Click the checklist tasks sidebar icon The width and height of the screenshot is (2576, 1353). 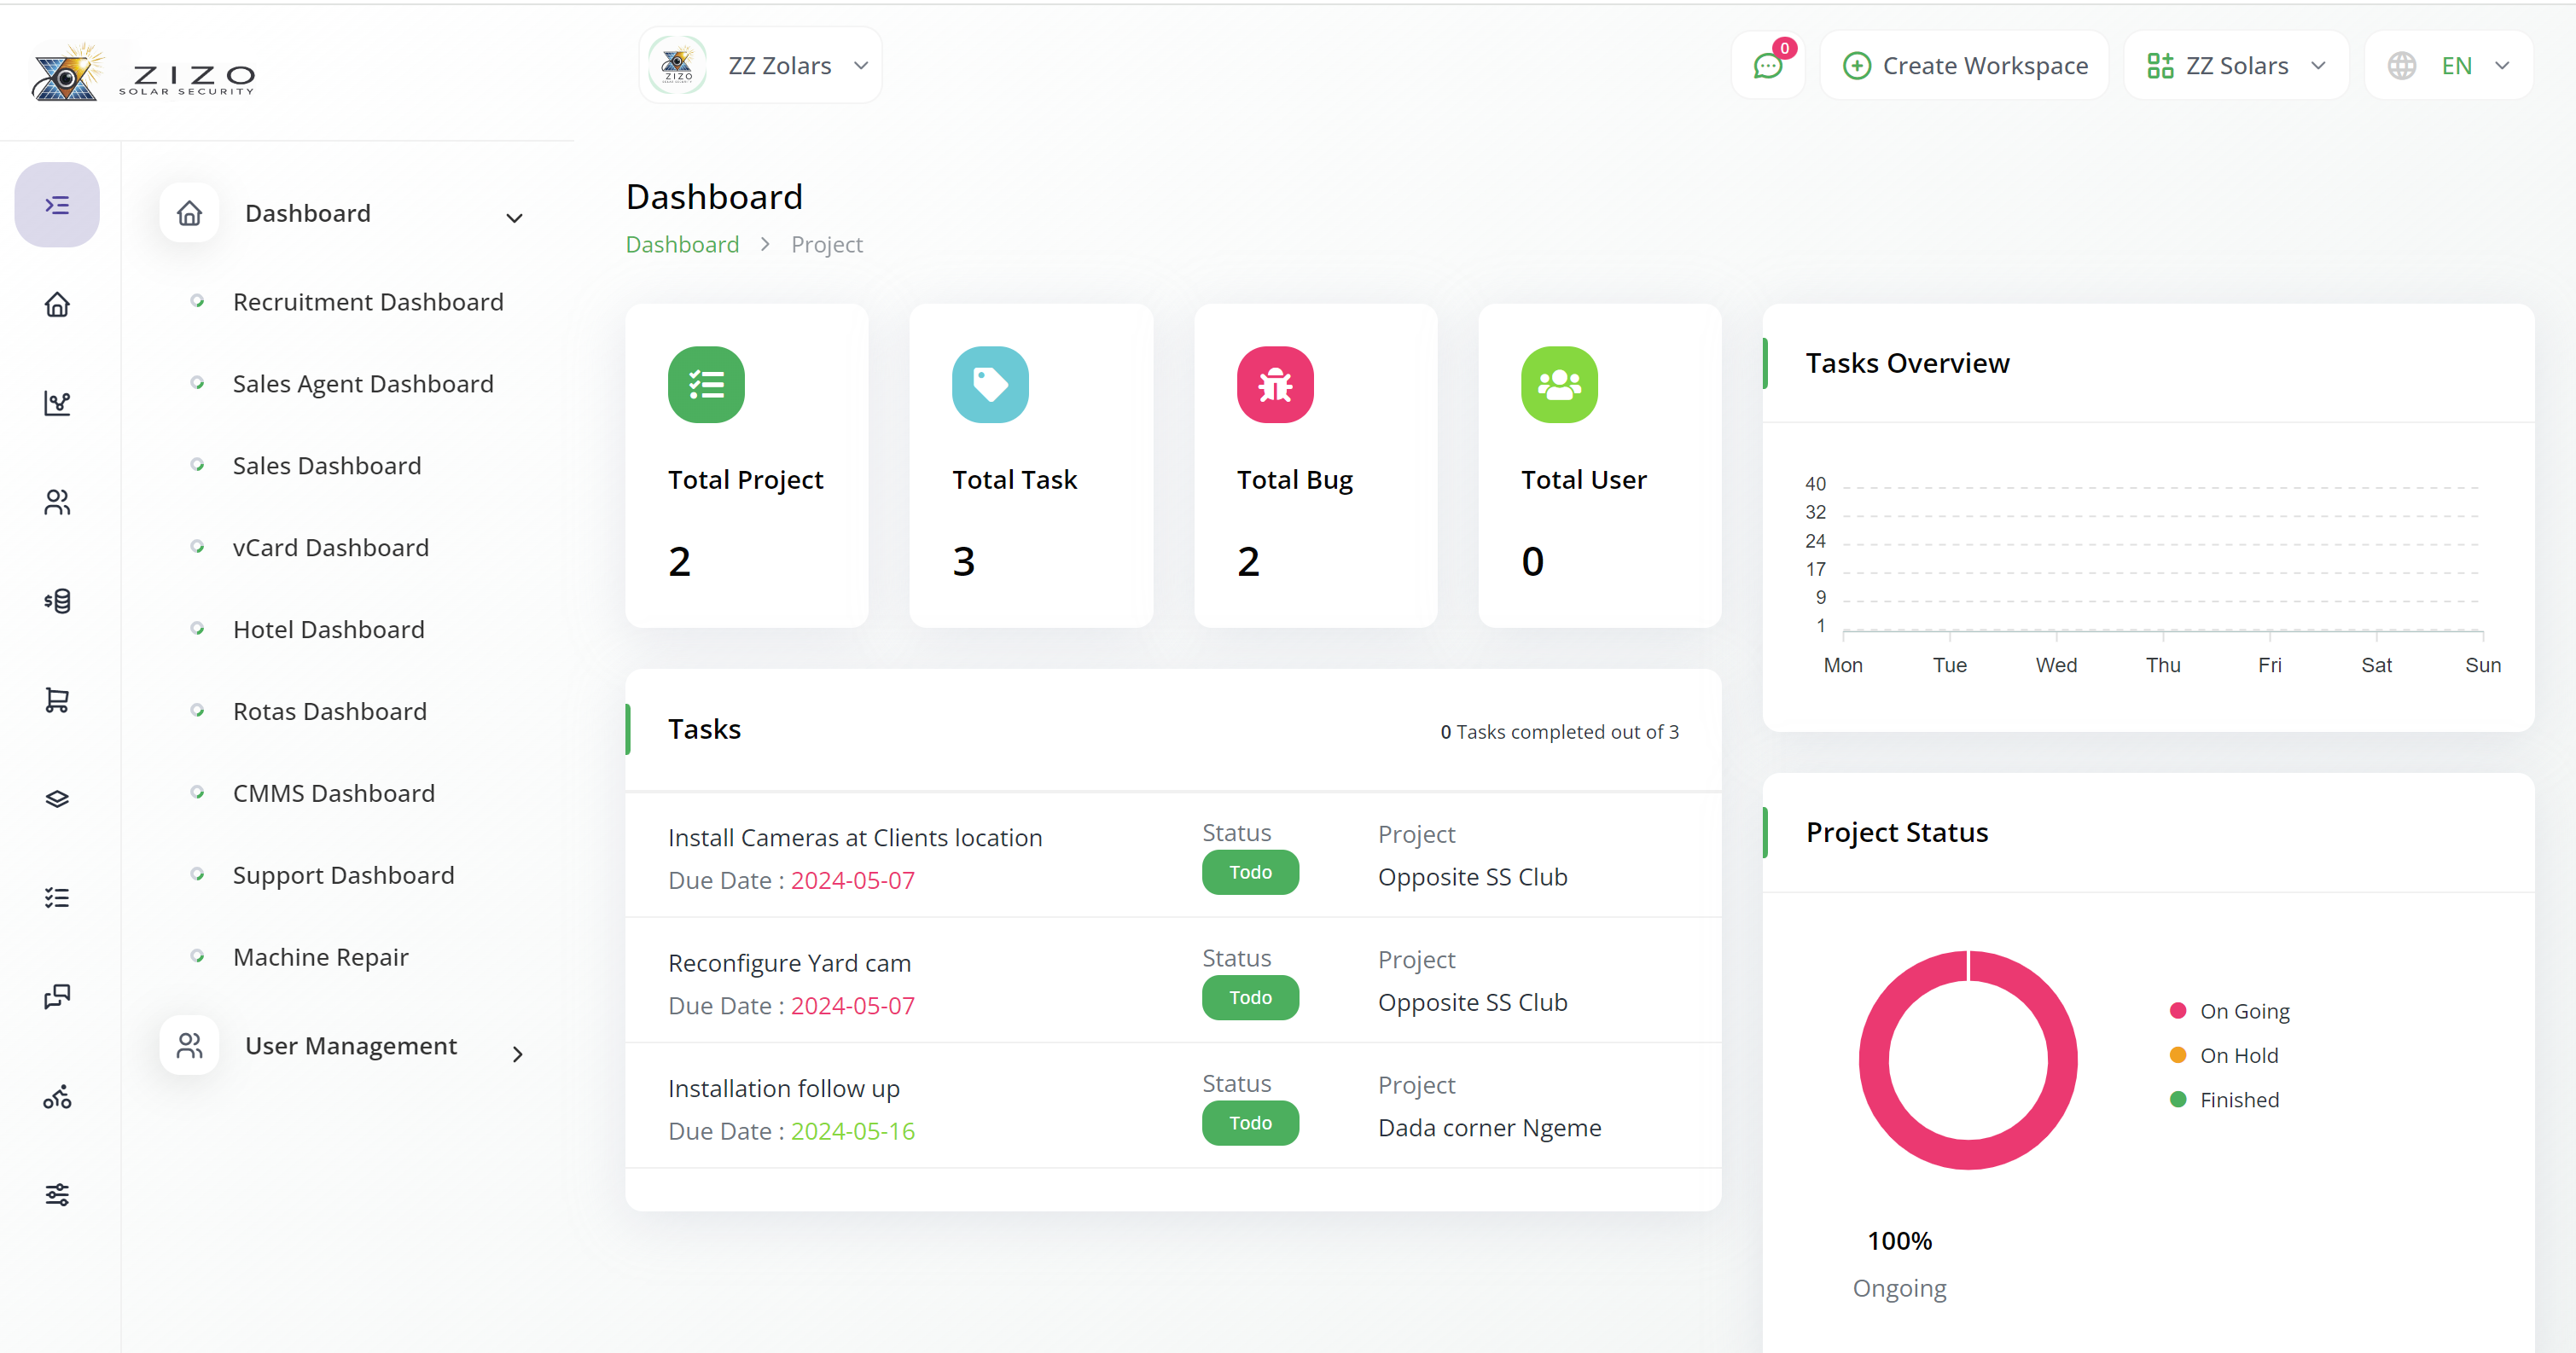point(57,897)
